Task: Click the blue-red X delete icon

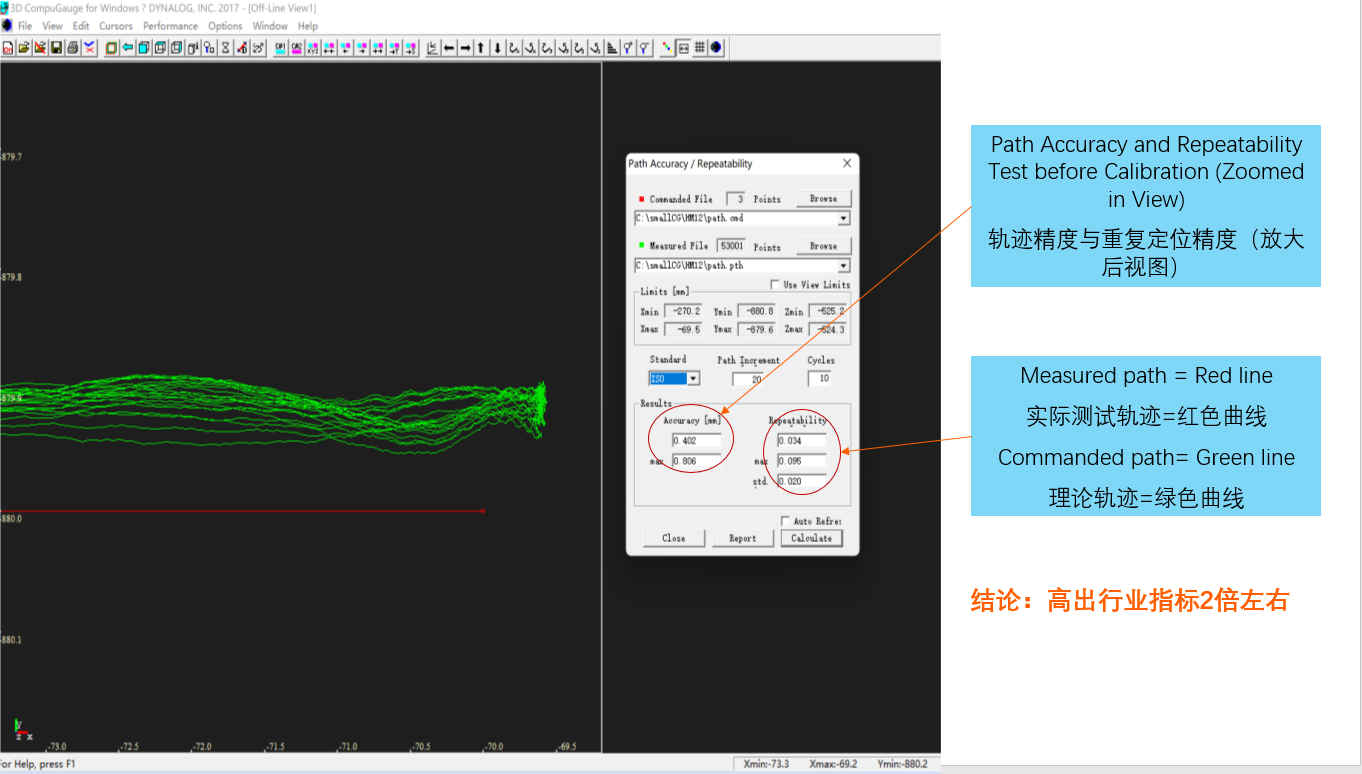Action: tap(90, 48)
